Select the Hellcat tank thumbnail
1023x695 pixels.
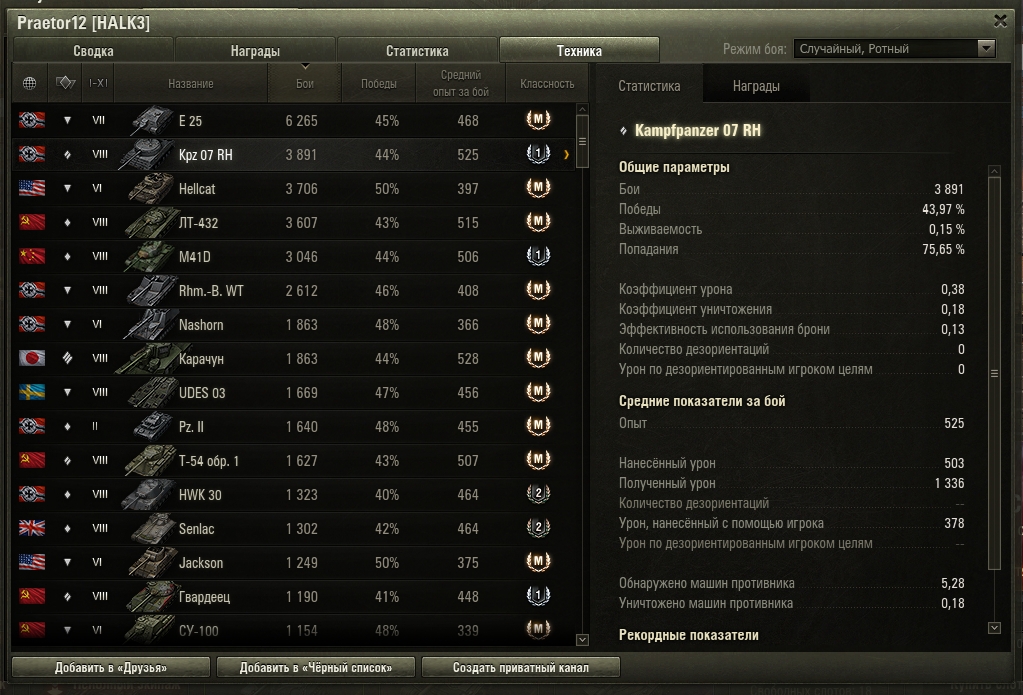[151, 189]
